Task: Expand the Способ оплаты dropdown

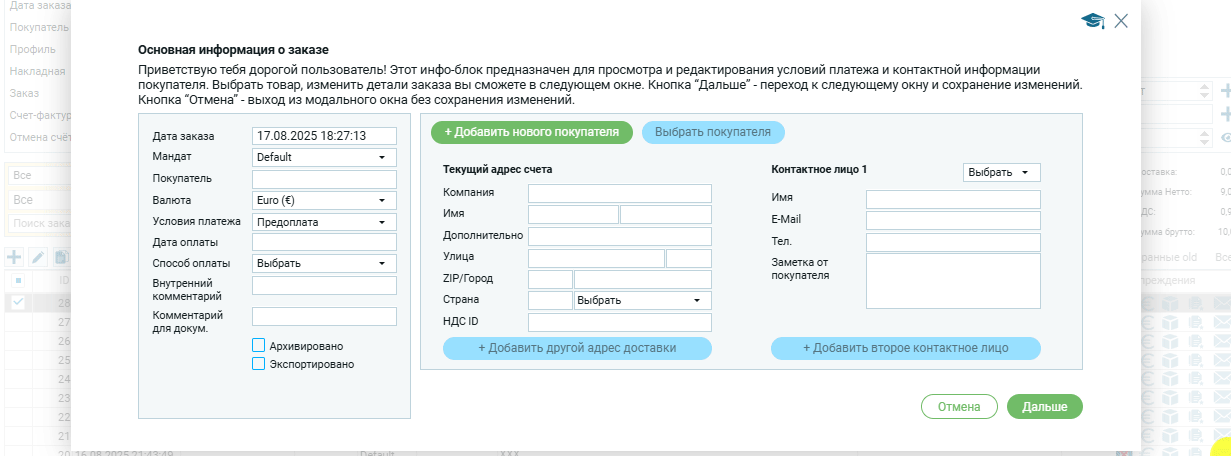Action: click(x=324, y=263)
